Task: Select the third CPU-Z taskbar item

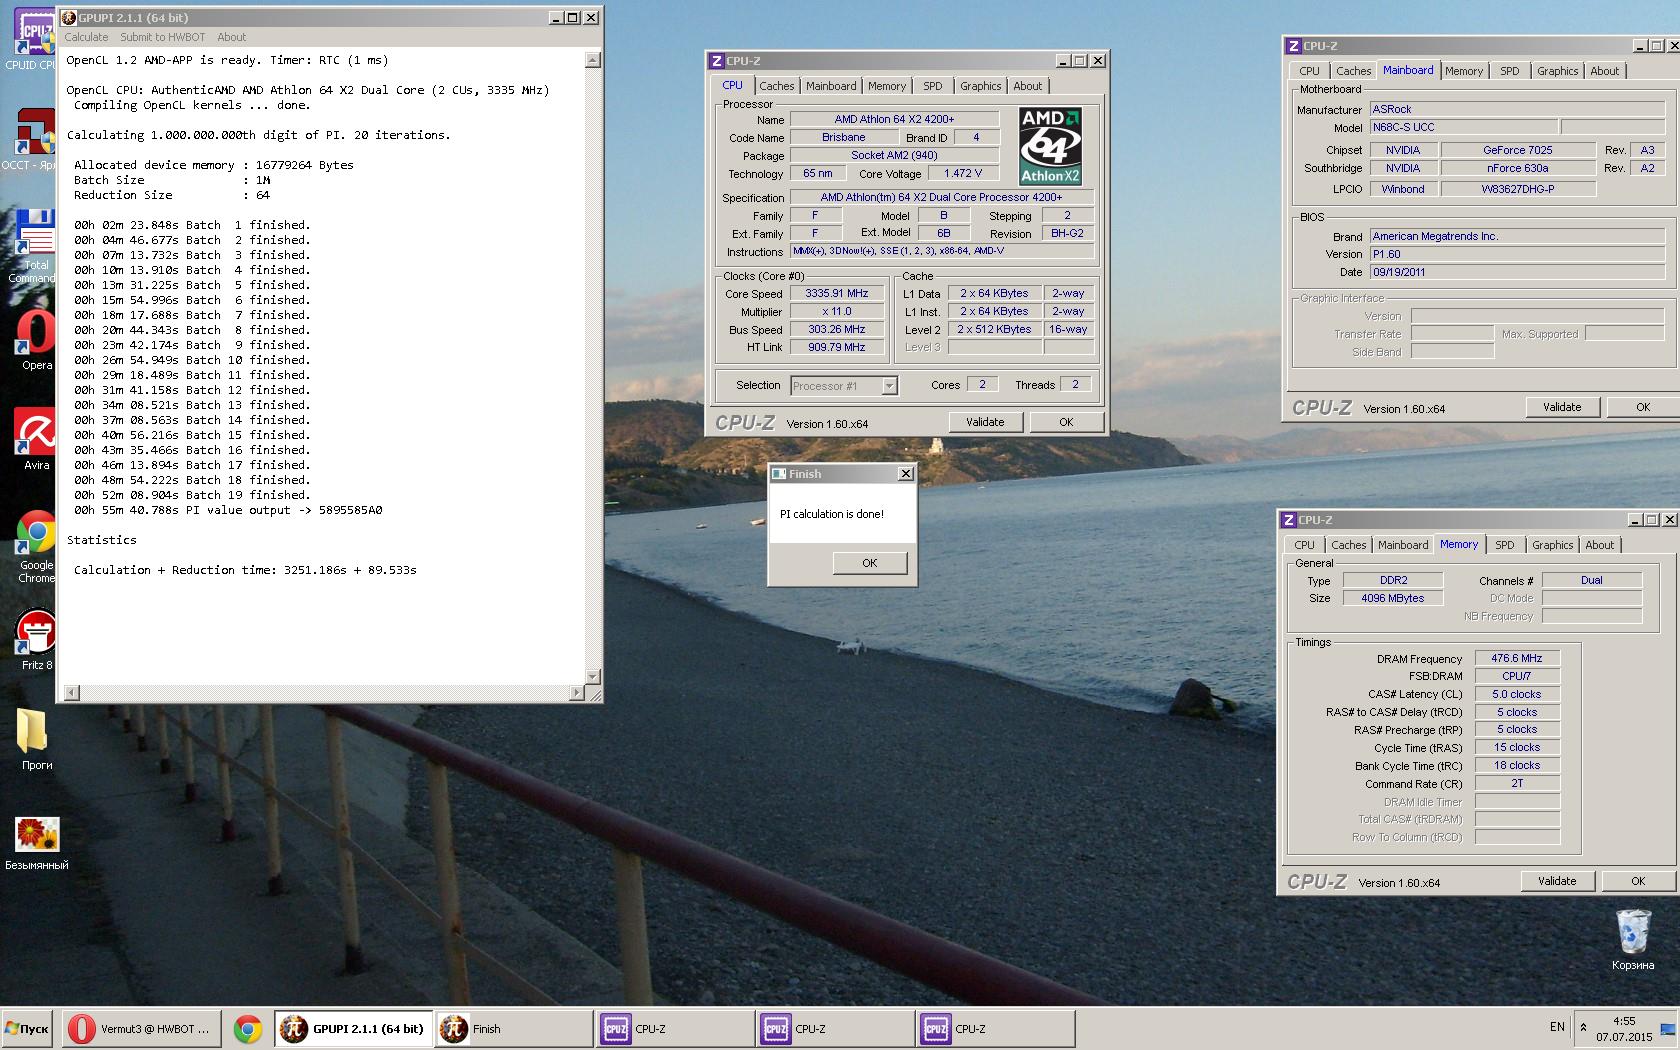Action: tap(995, 1029)
